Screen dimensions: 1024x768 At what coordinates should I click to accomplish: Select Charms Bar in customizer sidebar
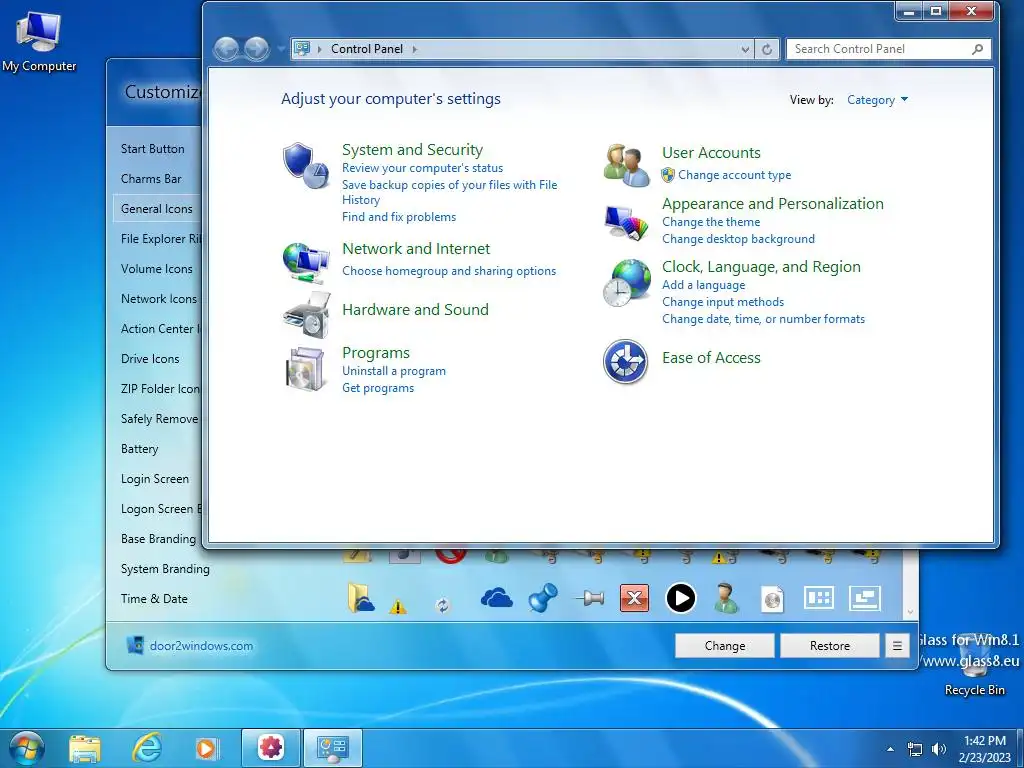tap(151, 179)
